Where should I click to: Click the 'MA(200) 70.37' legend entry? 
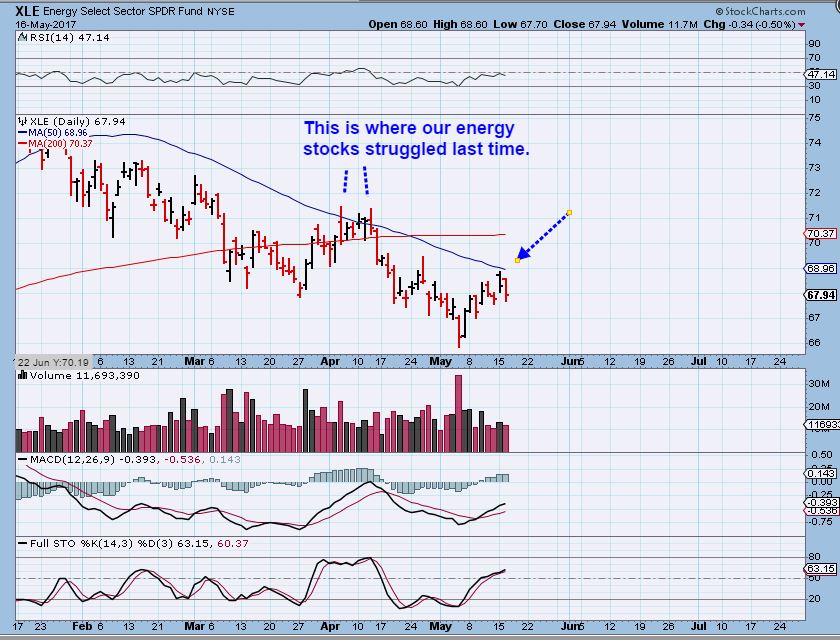(x=60, y=144)
